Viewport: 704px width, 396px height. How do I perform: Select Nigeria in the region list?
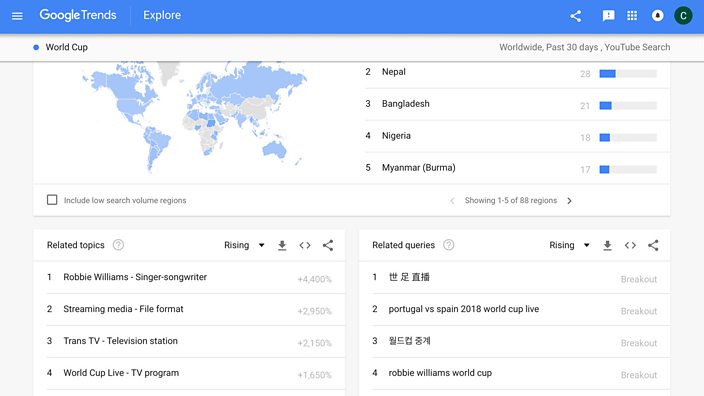[396, 136]
